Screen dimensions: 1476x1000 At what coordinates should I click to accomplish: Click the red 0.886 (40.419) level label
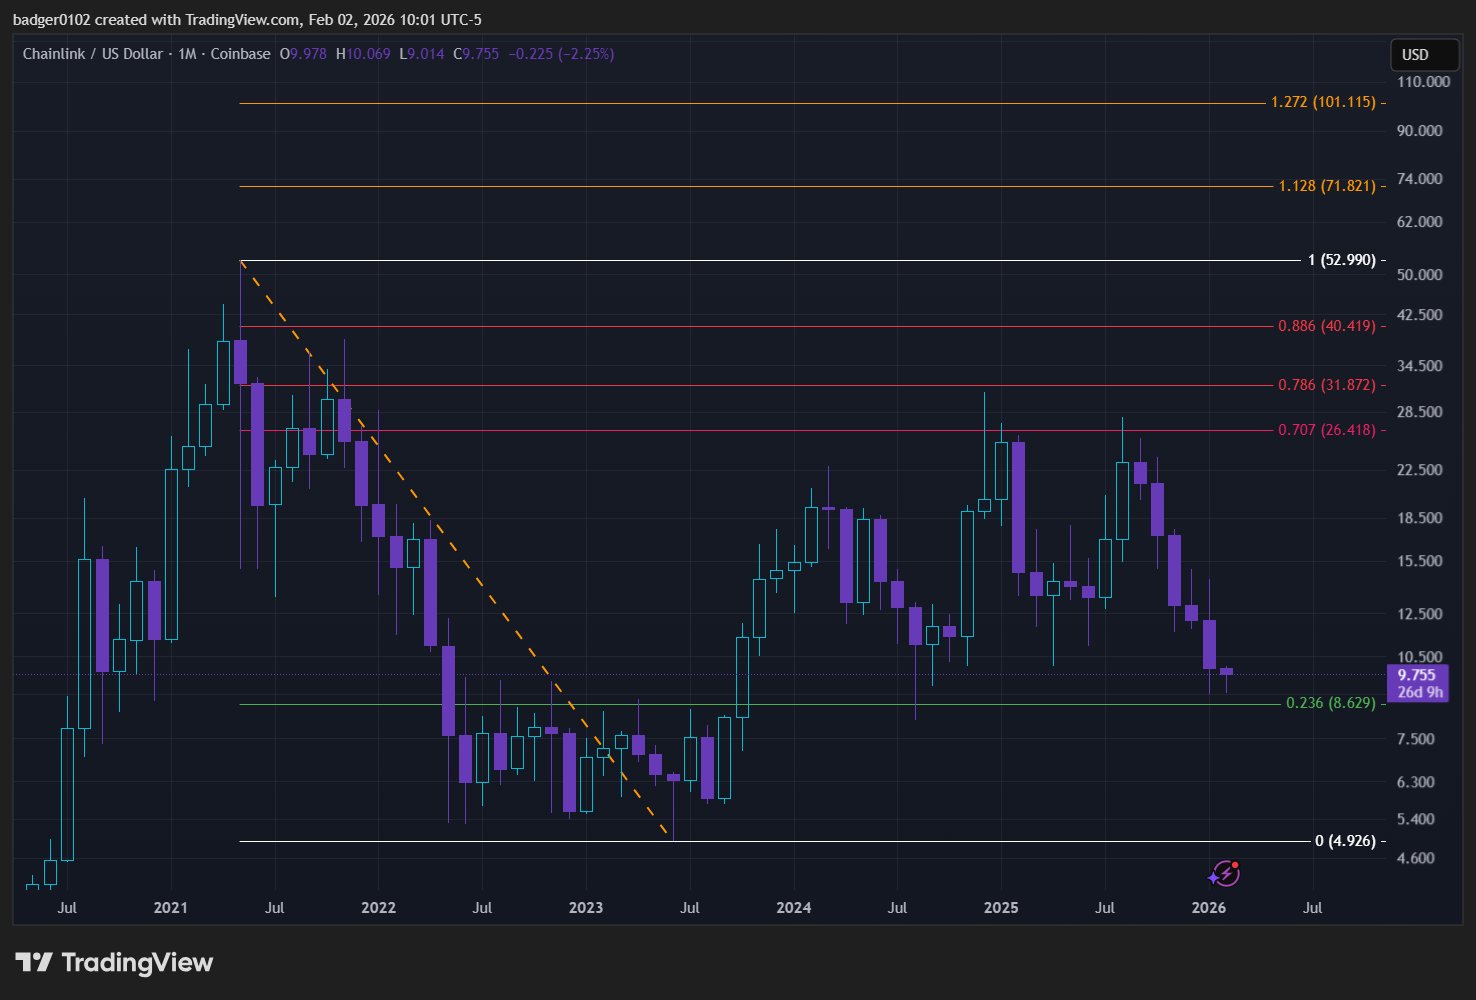1326,326
